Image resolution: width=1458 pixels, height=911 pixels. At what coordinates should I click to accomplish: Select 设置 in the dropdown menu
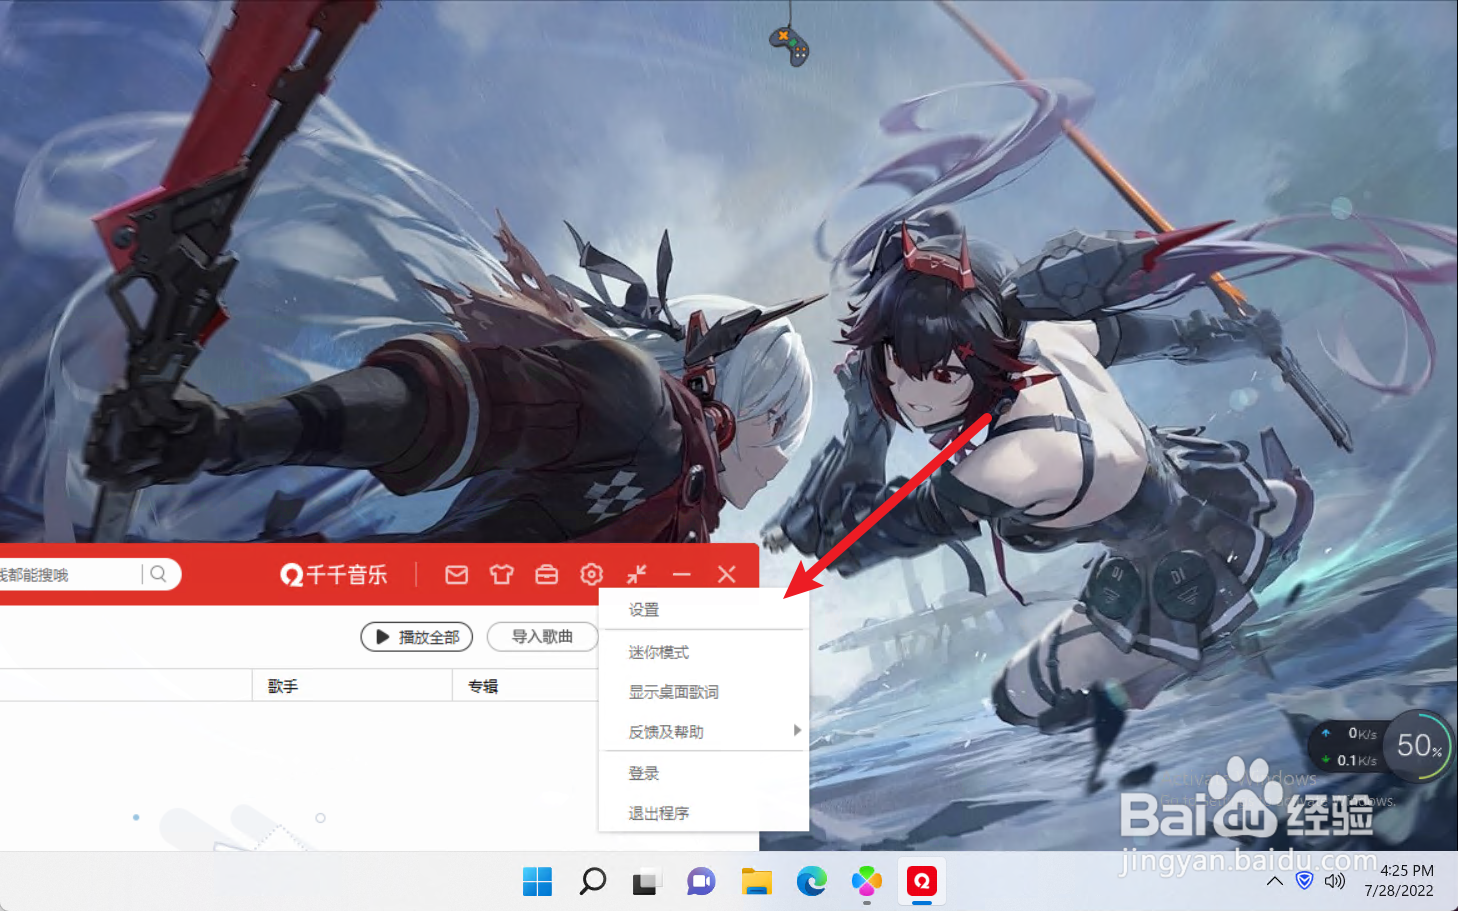coord(704,609)
